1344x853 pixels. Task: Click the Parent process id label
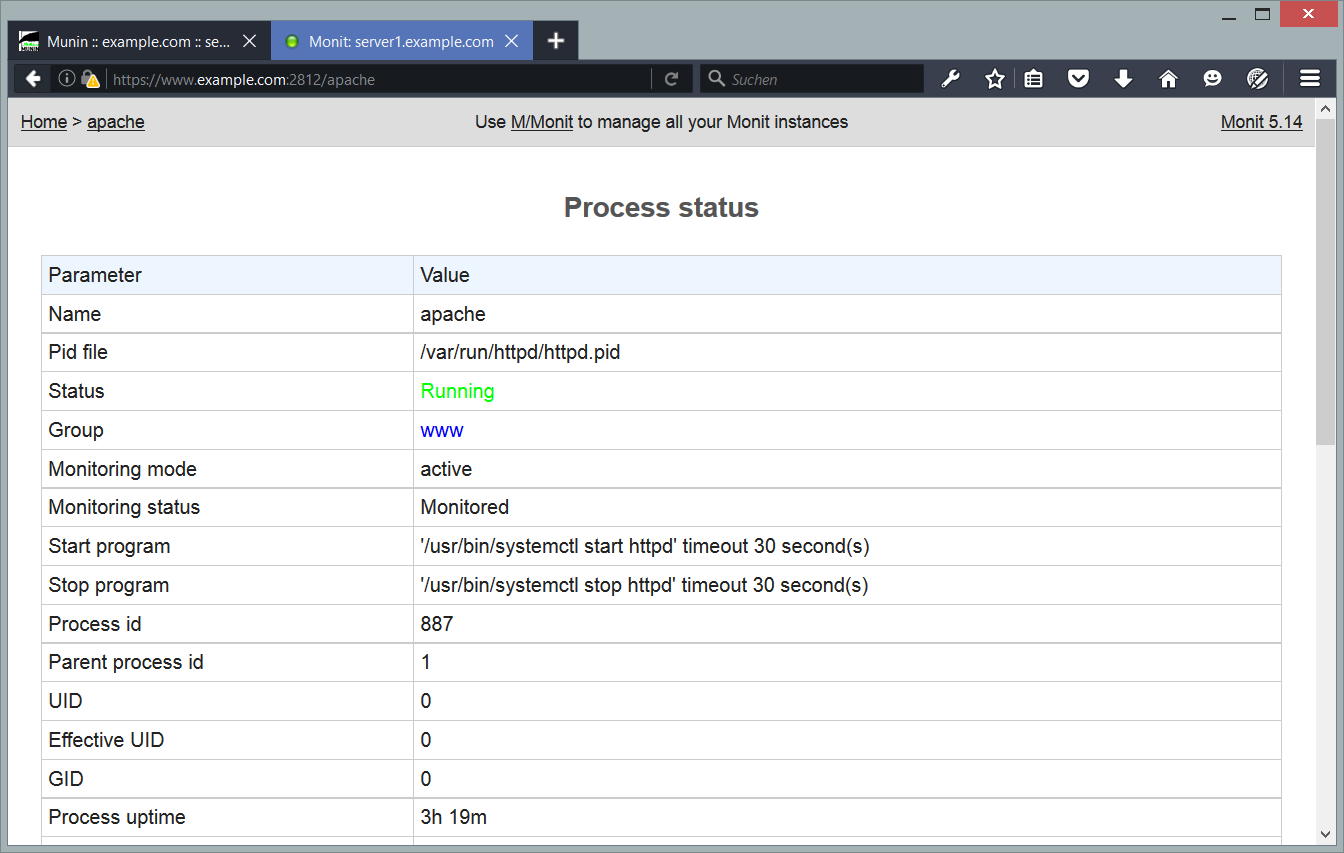tap(126, 662)
